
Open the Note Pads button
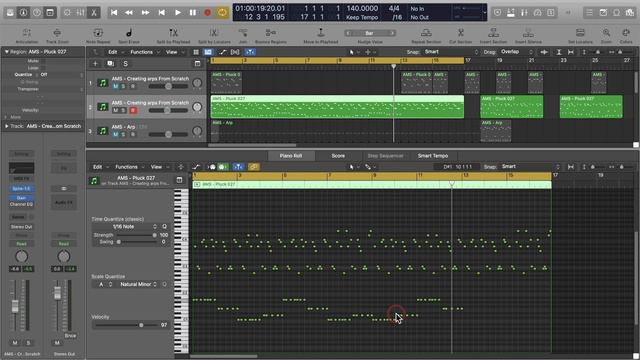click(x=603, y=13)
